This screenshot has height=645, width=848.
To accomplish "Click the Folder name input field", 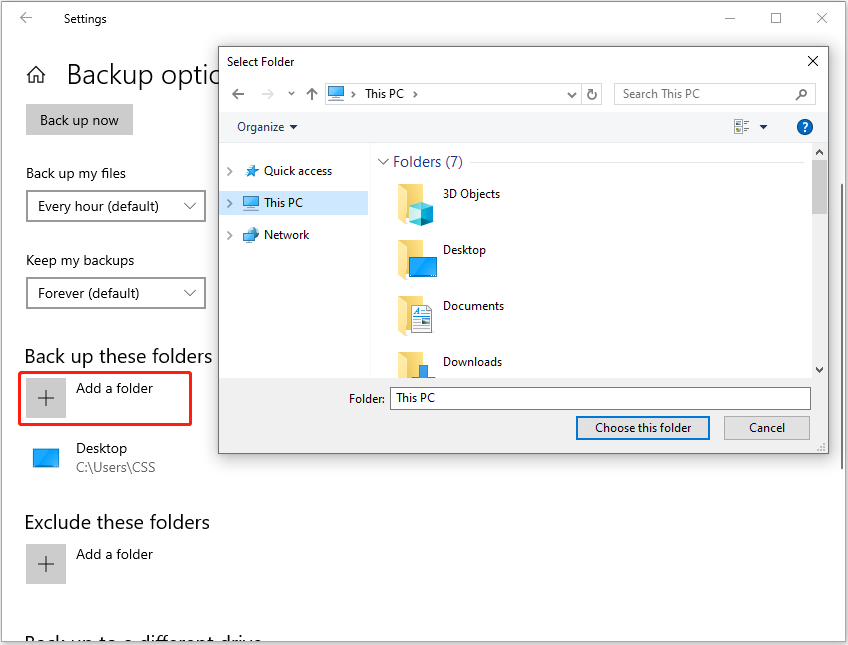I will coord(600,398).
